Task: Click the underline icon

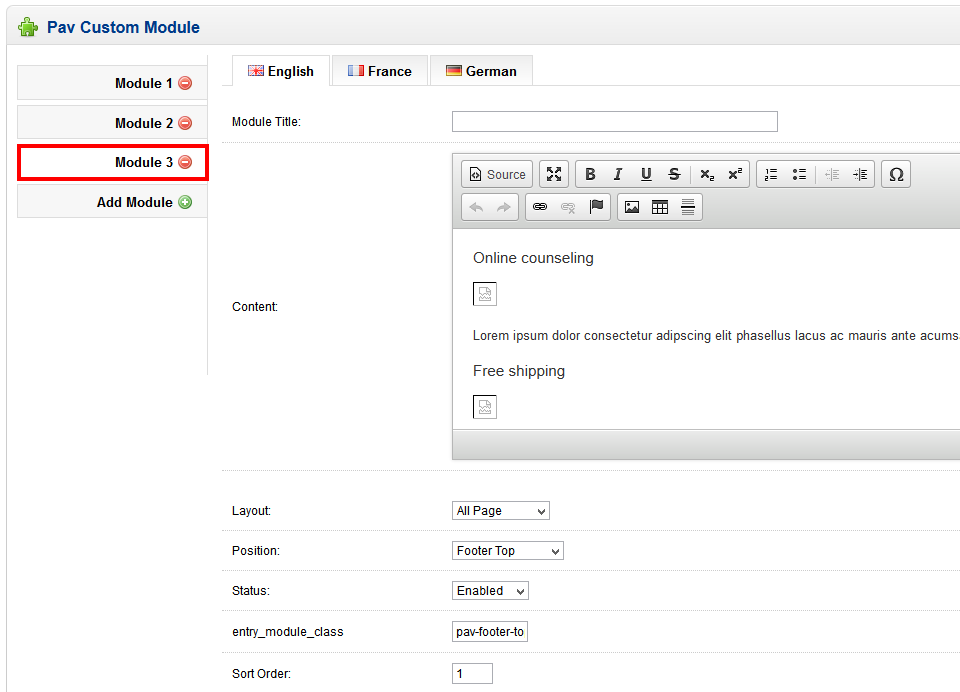Action: (x=646, y=174)
